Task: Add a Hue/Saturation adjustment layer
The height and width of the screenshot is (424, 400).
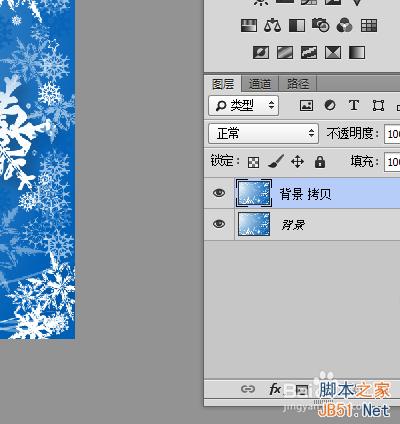Action: tap(249, 26)
